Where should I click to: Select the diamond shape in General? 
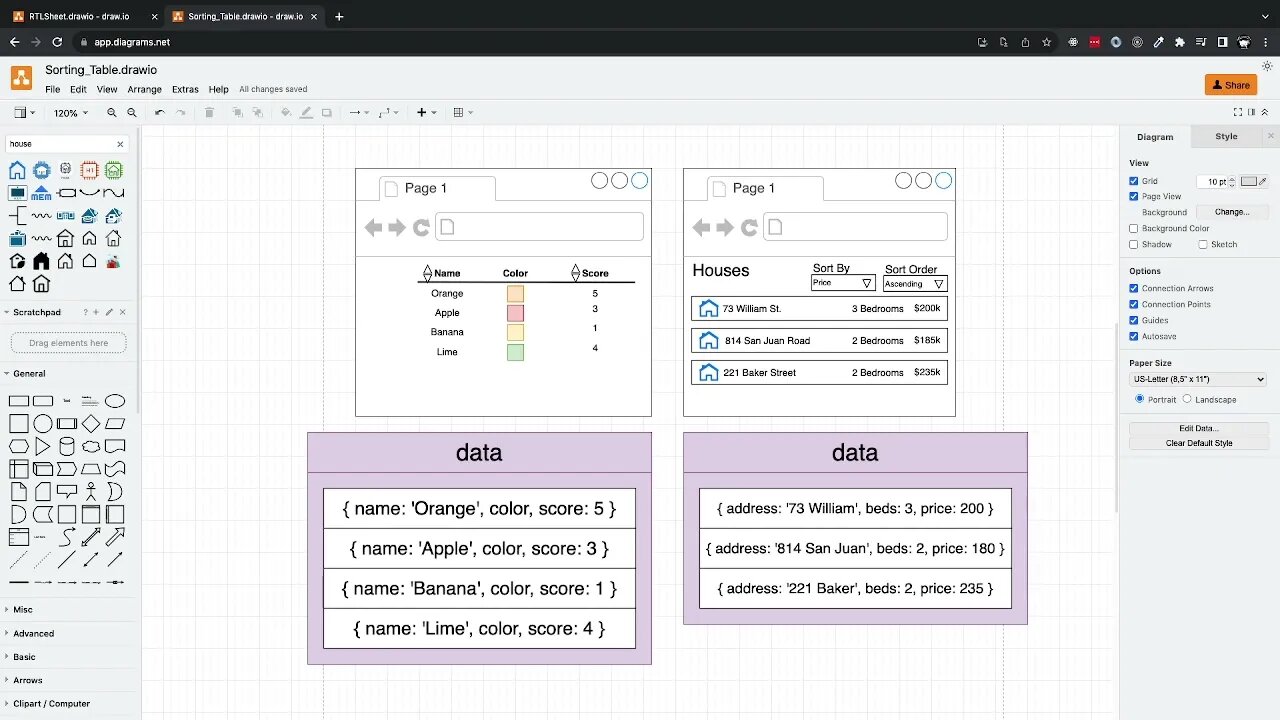(x=91, y=423)
